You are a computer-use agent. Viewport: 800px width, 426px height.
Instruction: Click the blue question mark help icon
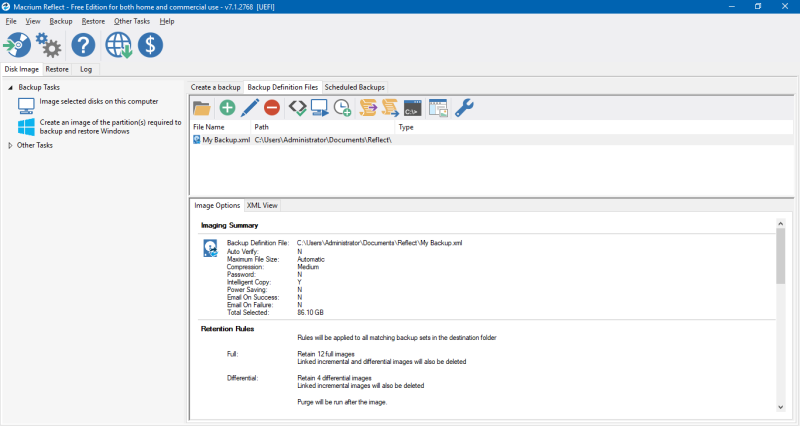pyautogui.click(x=84, y=45)
